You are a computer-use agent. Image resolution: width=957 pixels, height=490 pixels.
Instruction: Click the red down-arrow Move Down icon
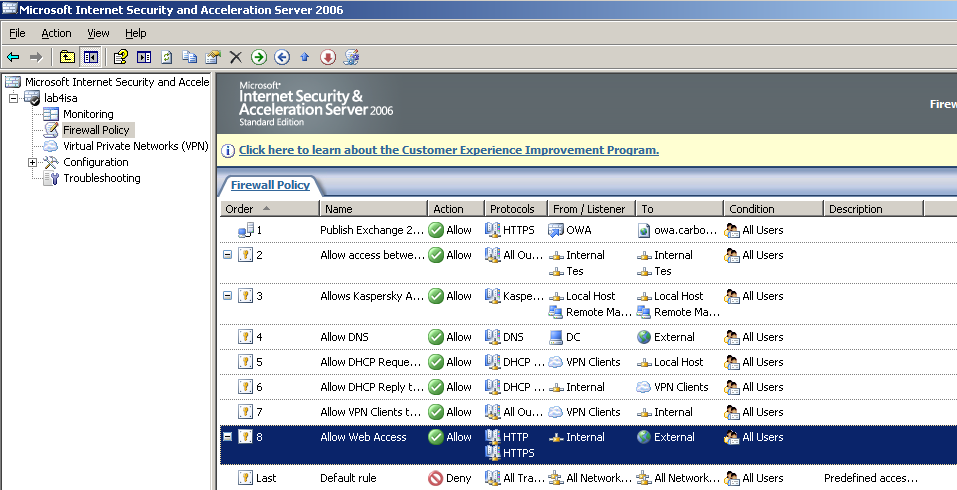(x=328, y=57)
